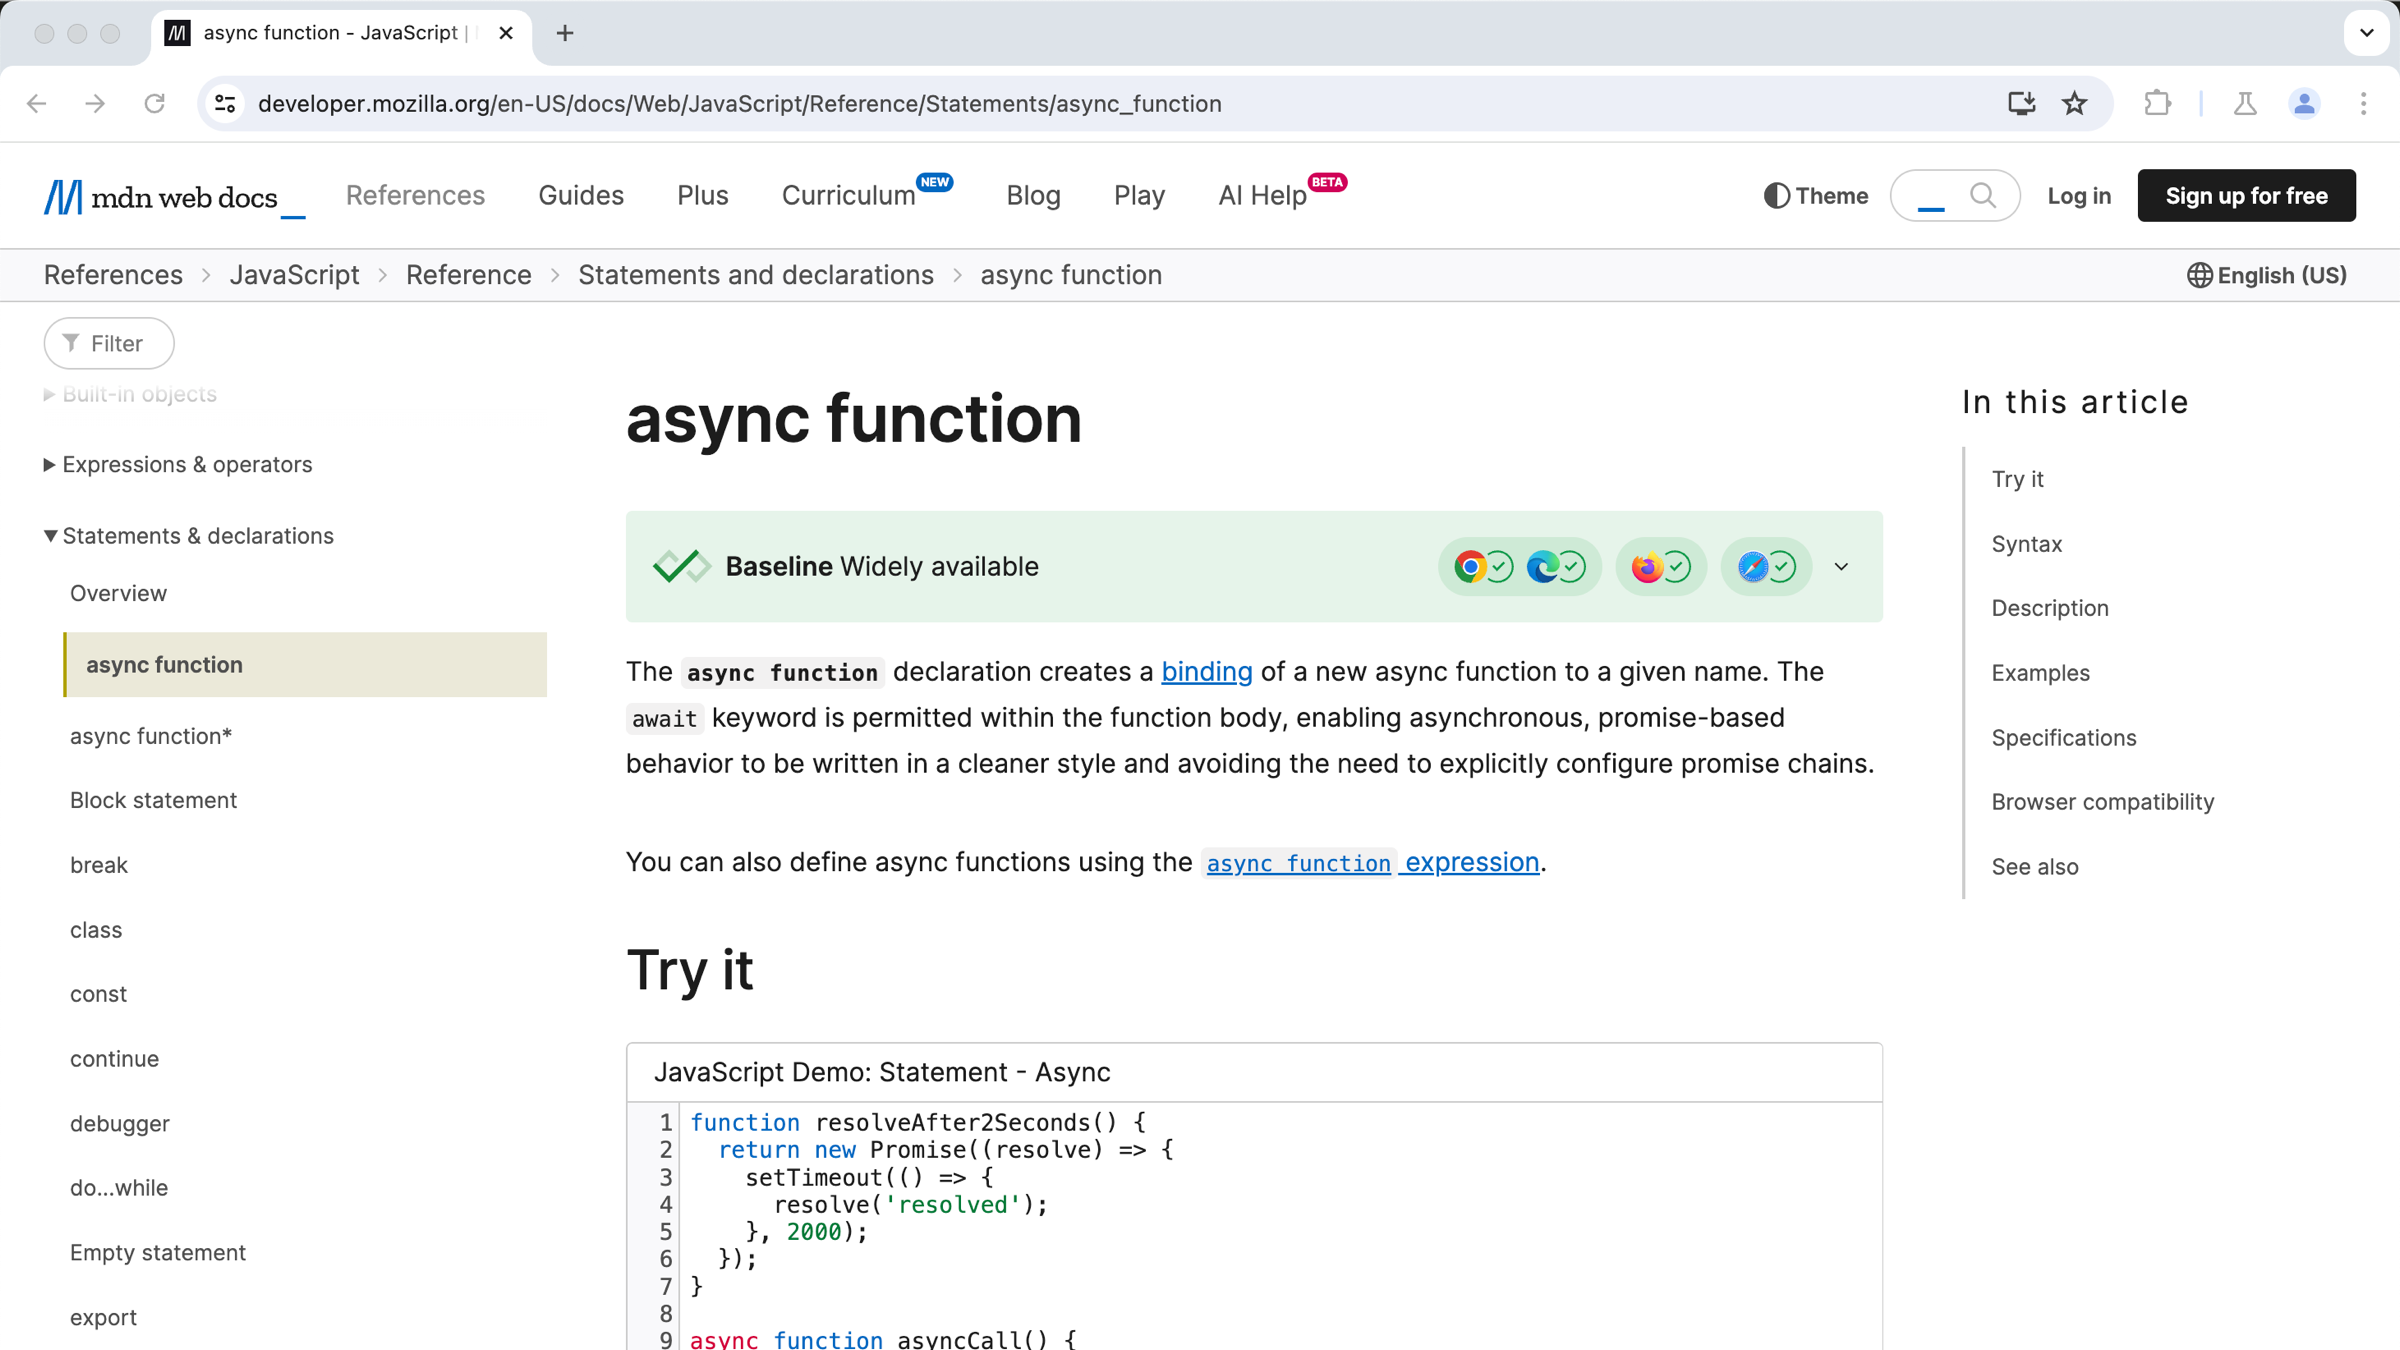The image size is (2400, 1350).
Task: Click the binding hyperlink in description
Action: (1207, 671)
